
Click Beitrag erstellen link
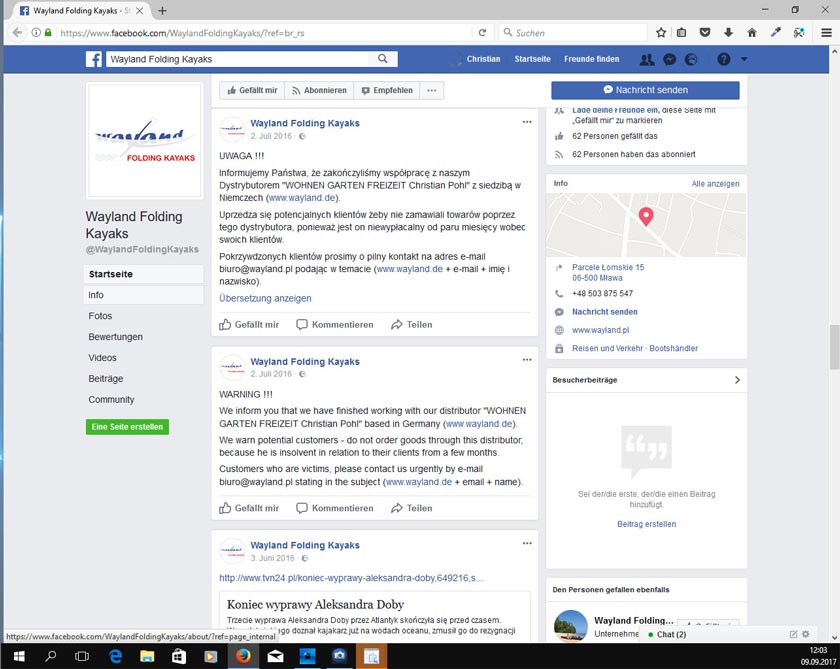[x=647, y=524]
